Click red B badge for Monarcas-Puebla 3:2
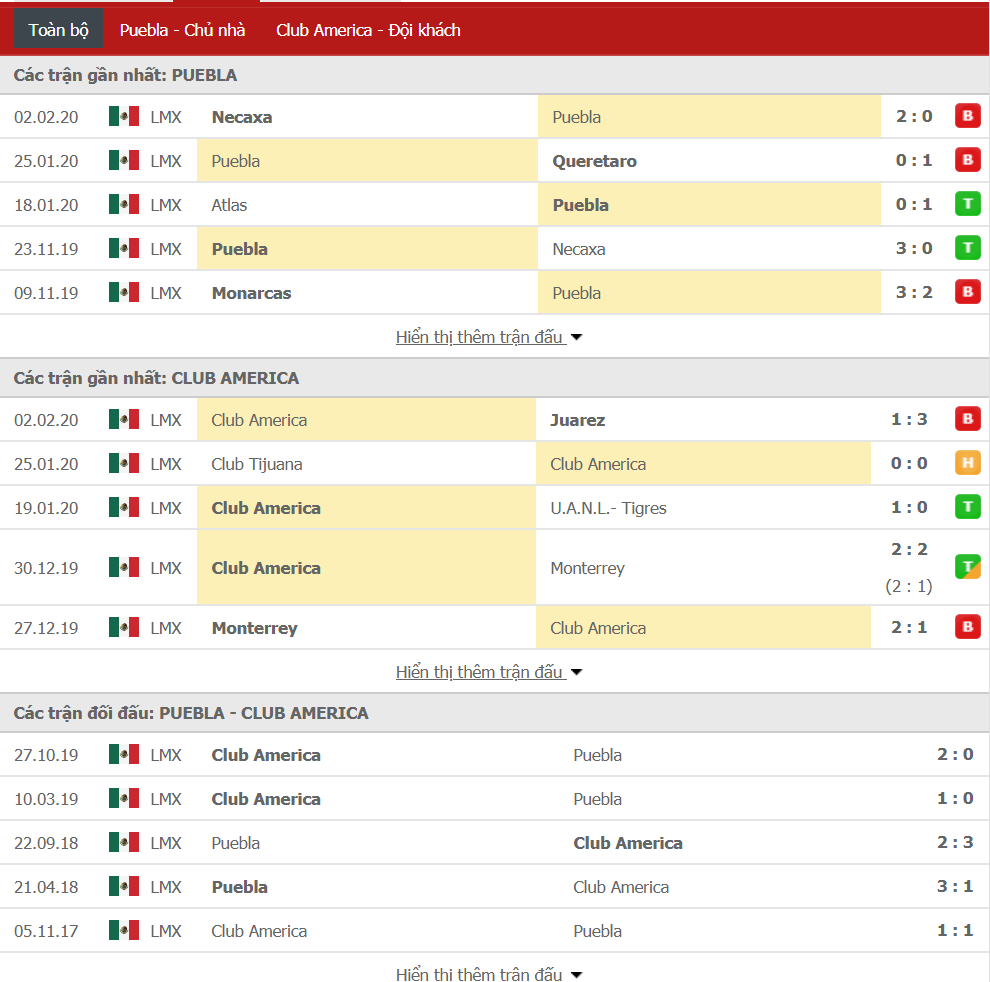 (967, 292)
